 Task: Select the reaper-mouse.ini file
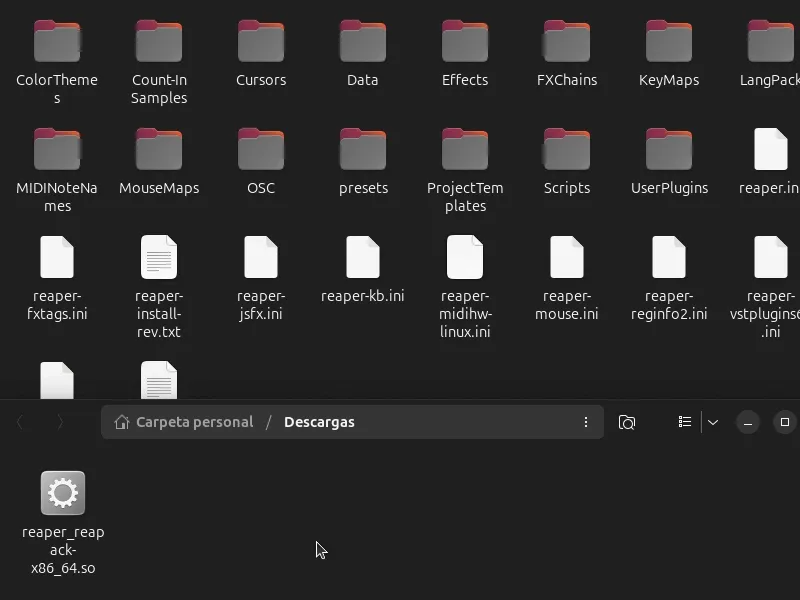tap(567, 257)
